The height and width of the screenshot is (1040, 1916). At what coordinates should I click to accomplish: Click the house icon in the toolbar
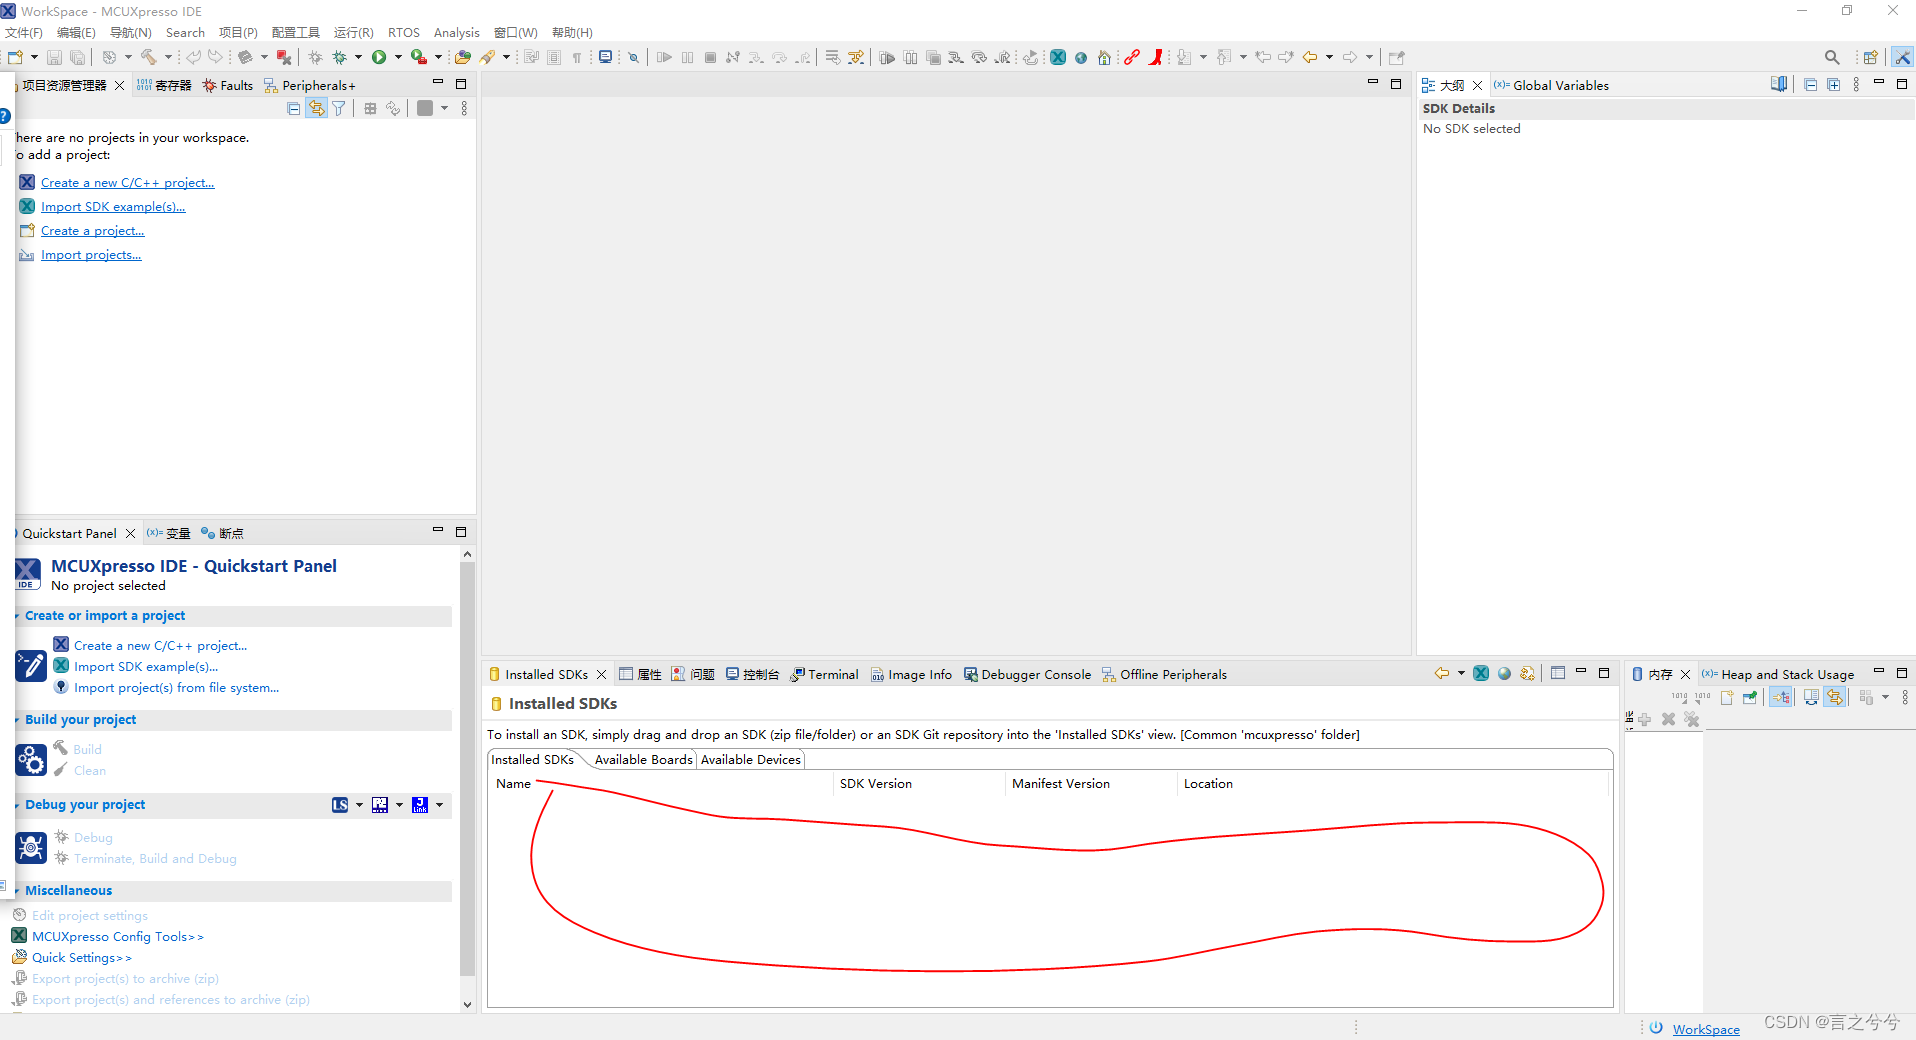tap(1104, 57)
